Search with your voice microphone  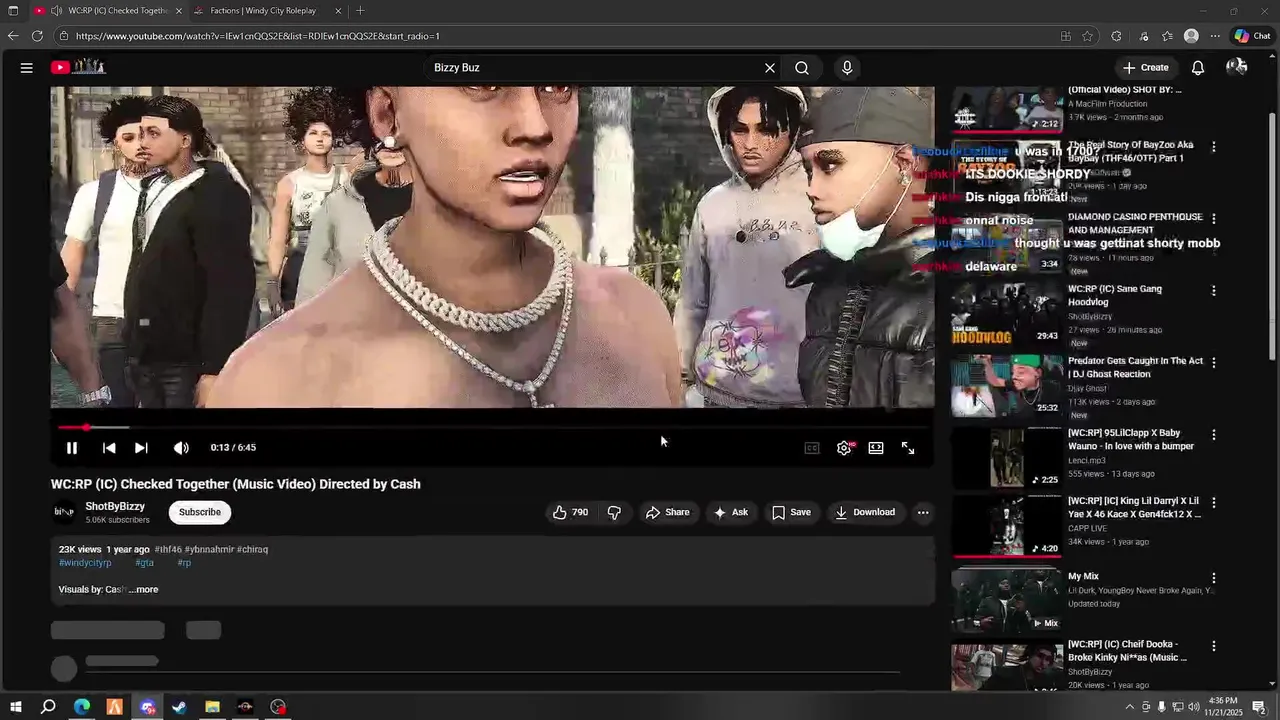[x=847, y=68]
